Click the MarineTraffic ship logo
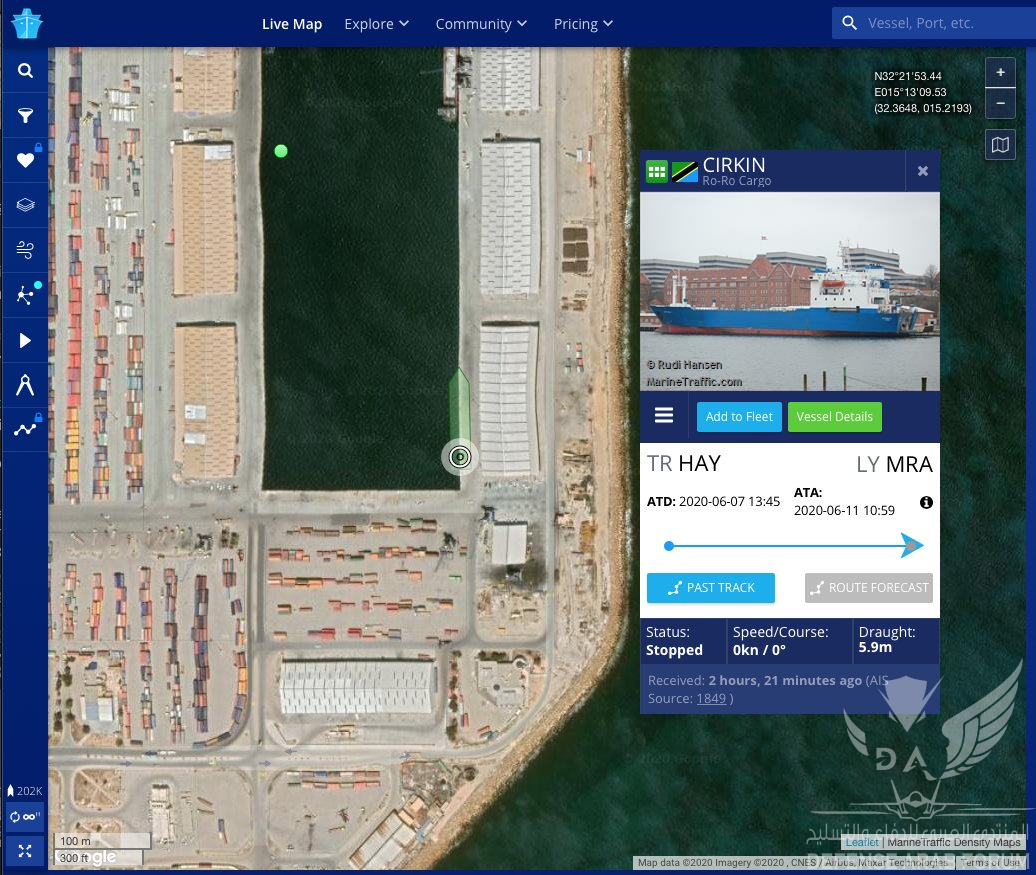Screen dimensions: 1036x875 [27, 24]
